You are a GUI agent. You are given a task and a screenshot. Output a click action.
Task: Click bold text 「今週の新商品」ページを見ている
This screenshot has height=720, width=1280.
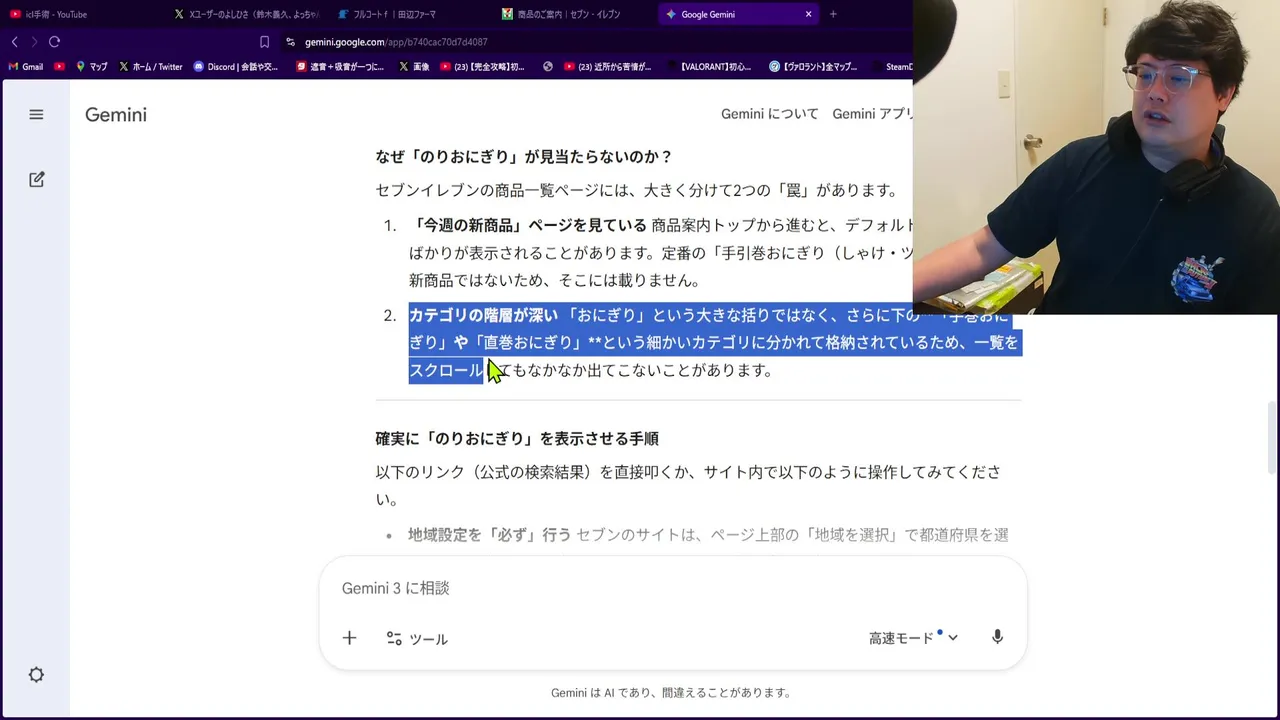(528, 225)
